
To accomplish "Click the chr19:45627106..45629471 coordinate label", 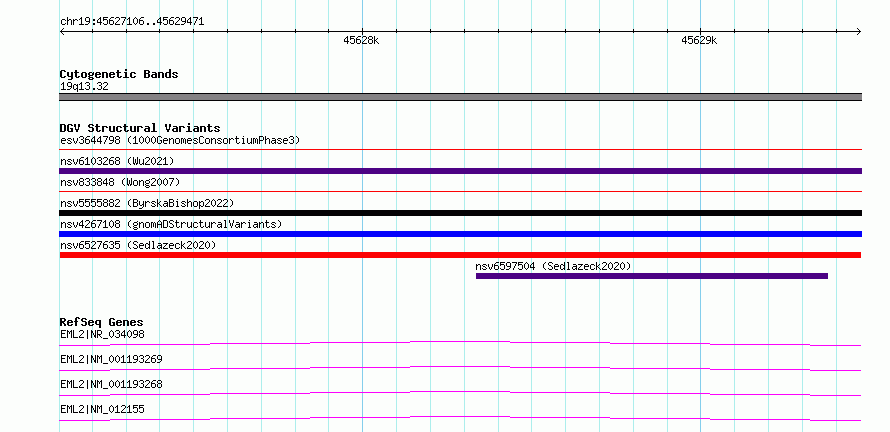I will tap(132, 22).
